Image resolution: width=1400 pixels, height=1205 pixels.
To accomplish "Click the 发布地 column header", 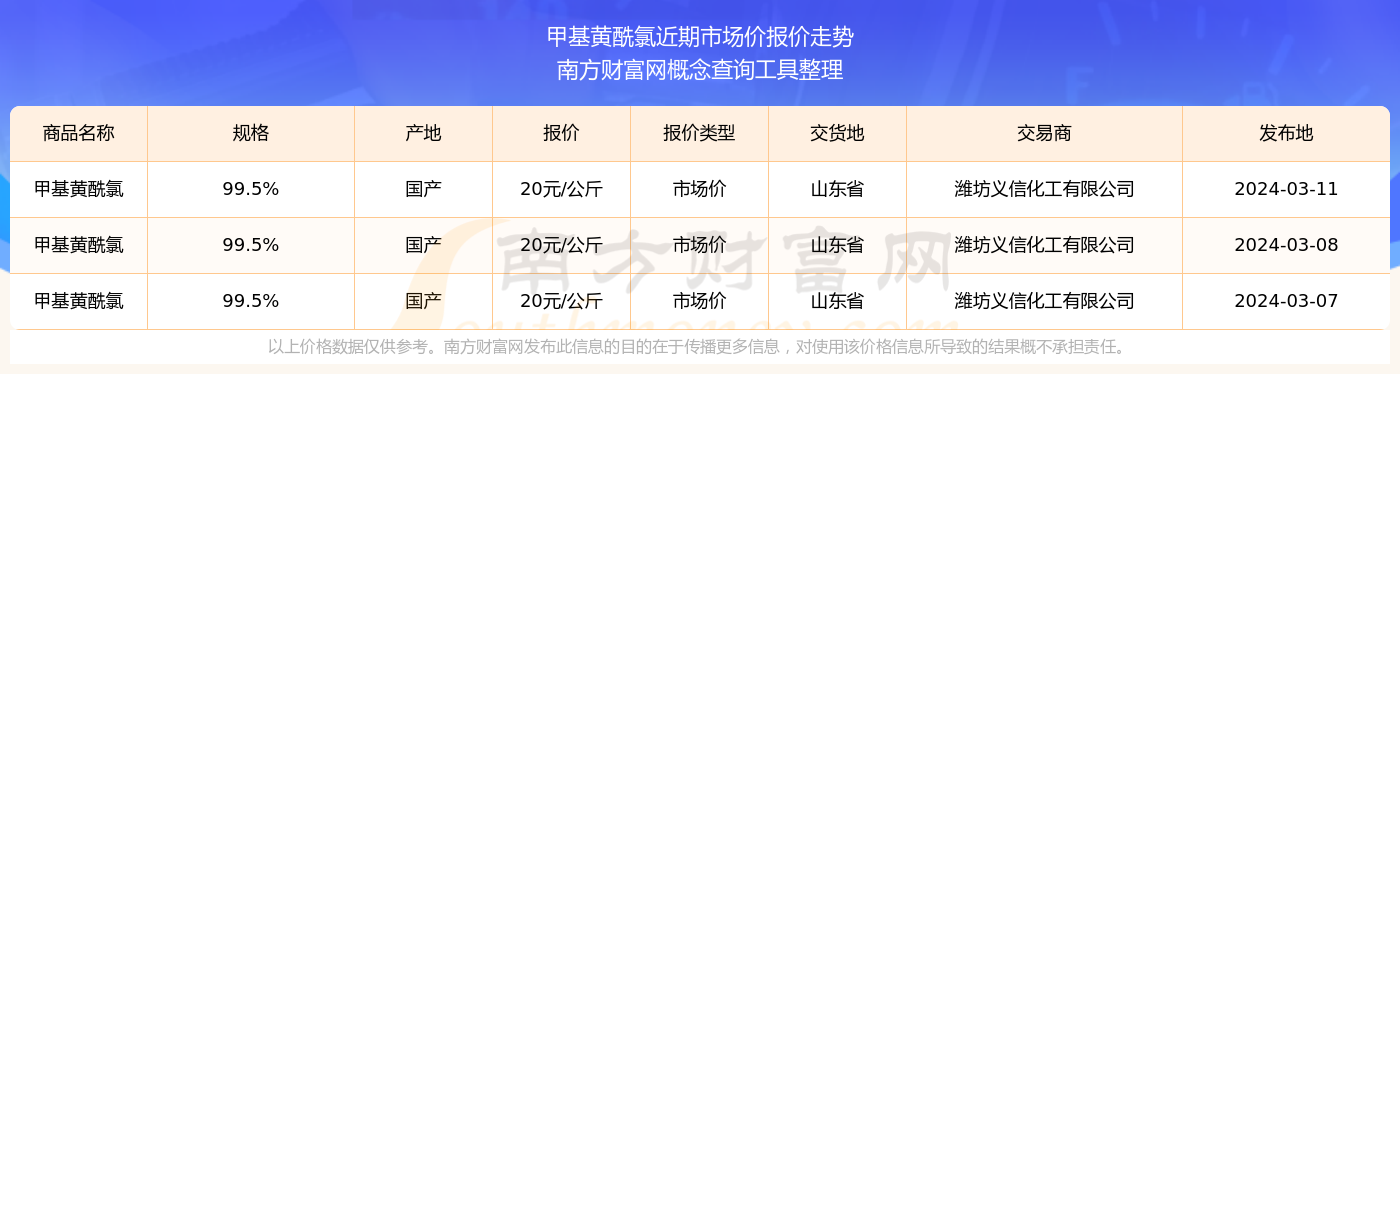I will click(x=1286, y=134).
